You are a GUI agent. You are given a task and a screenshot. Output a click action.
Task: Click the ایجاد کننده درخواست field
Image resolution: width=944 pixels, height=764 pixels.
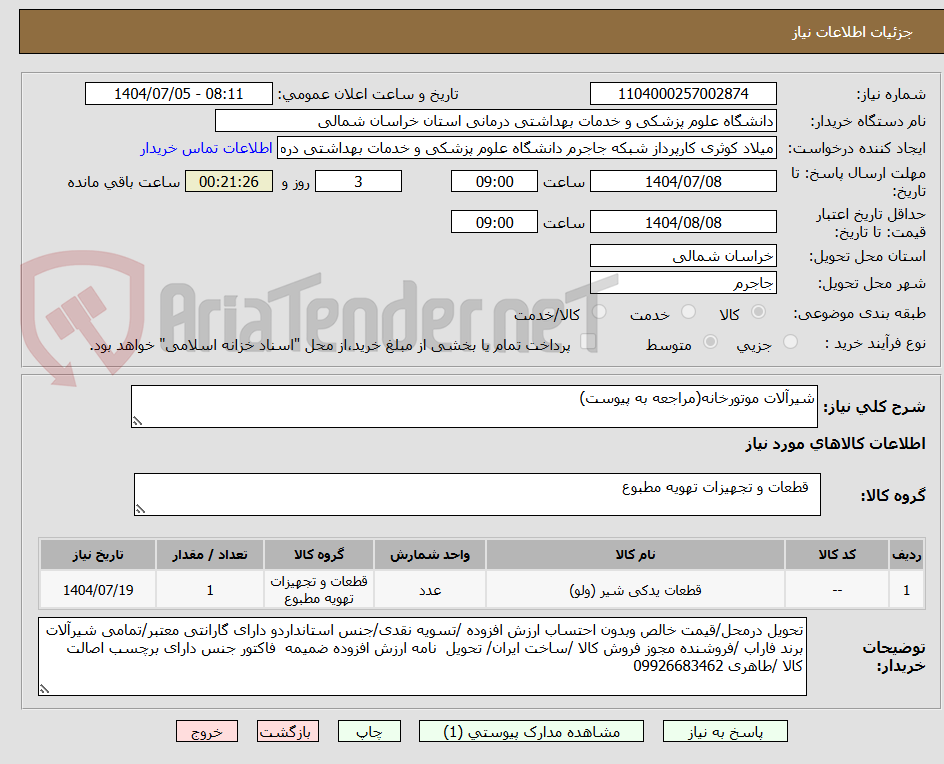pos(527,148)
